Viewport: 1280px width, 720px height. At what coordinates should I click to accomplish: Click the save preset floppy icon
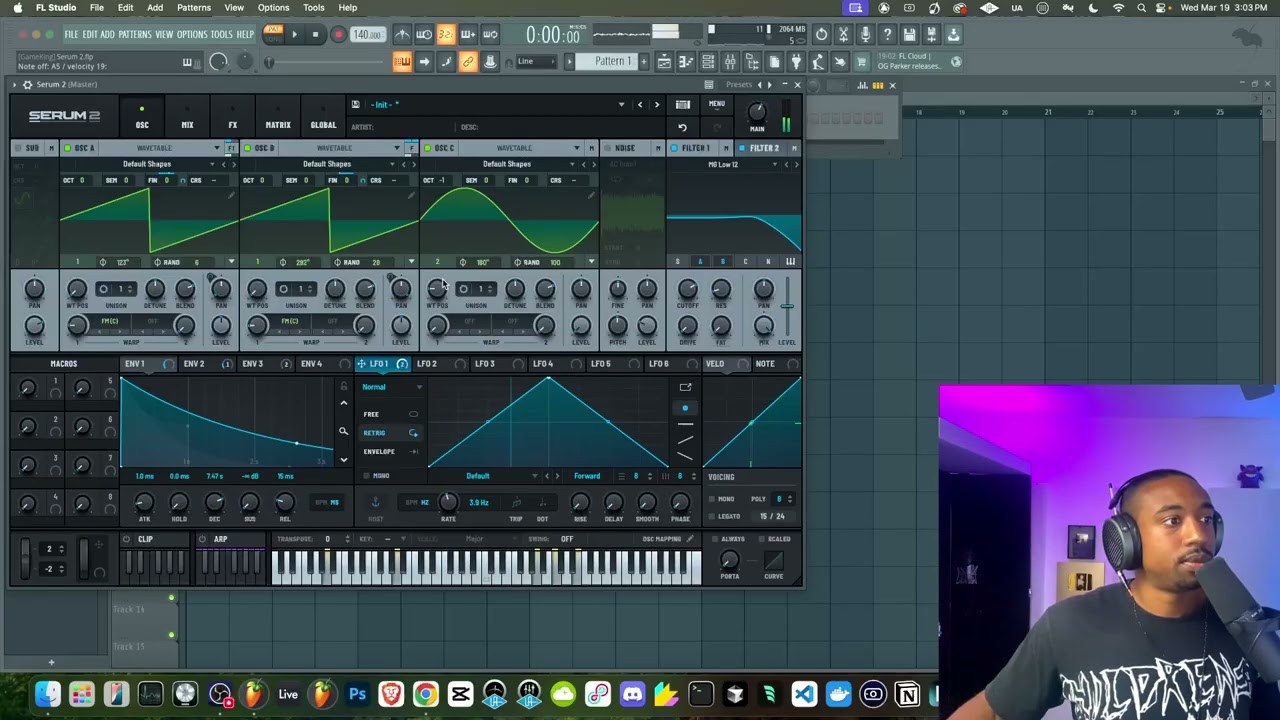(x=355, y=104)
